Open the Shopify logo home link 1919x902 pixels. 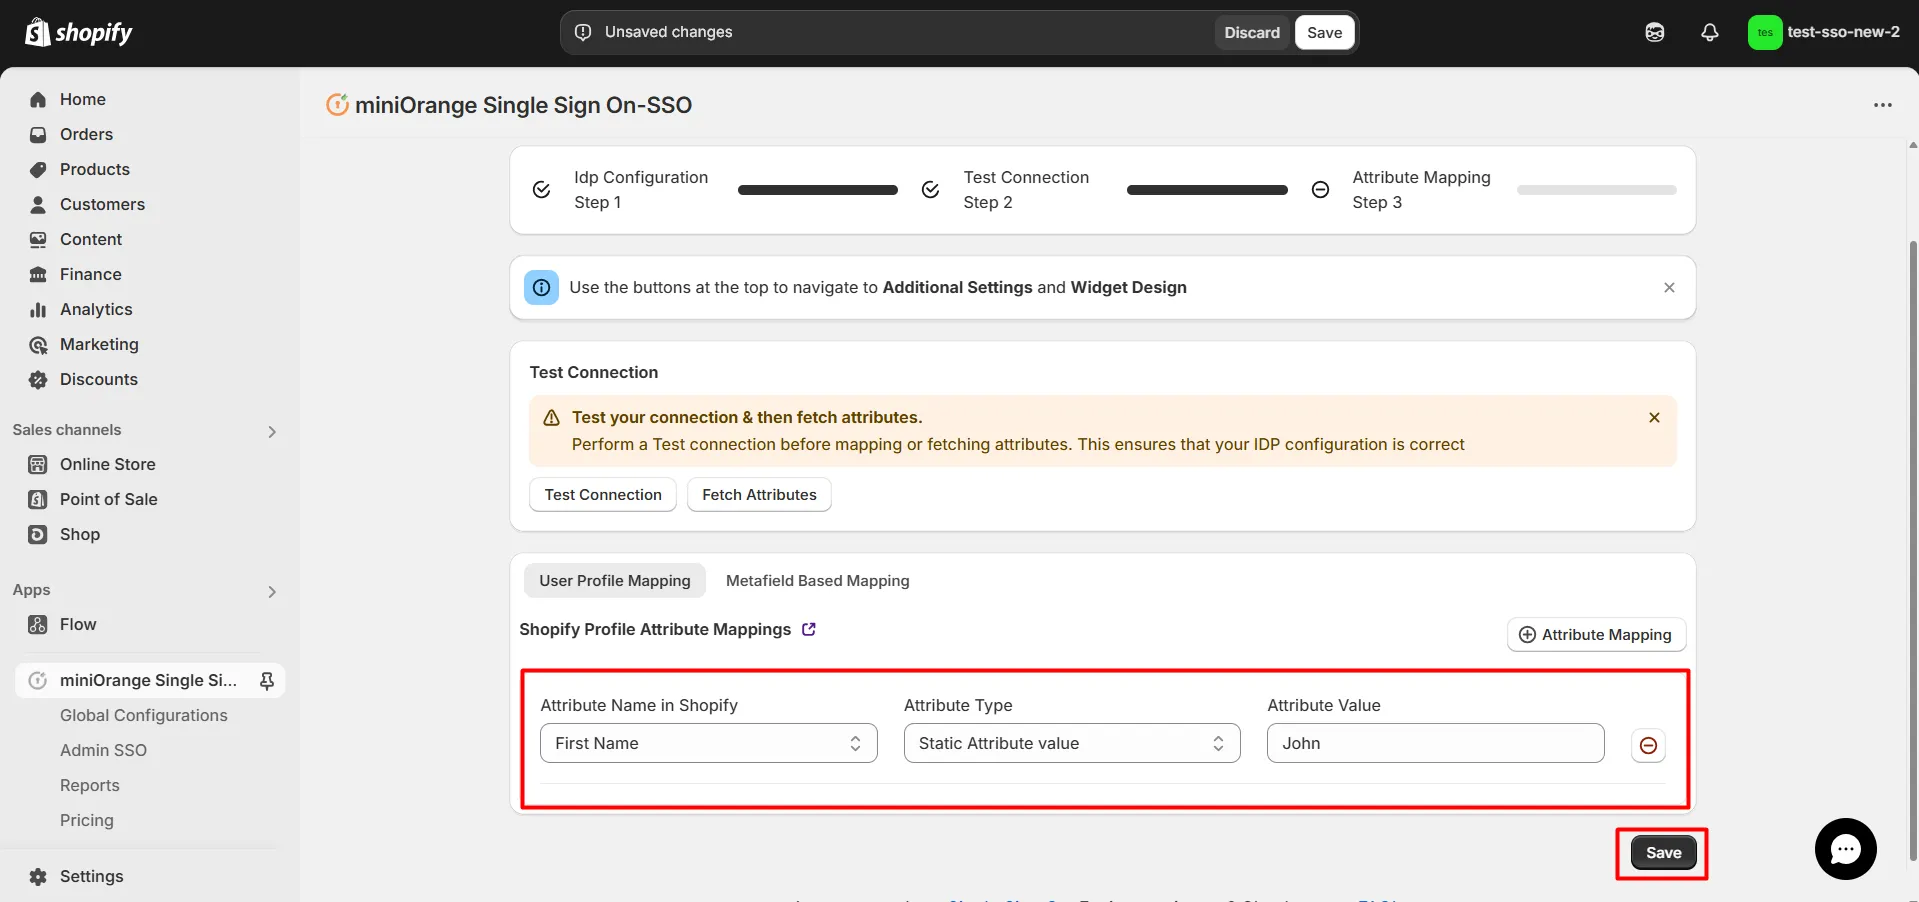pos(78,32)
